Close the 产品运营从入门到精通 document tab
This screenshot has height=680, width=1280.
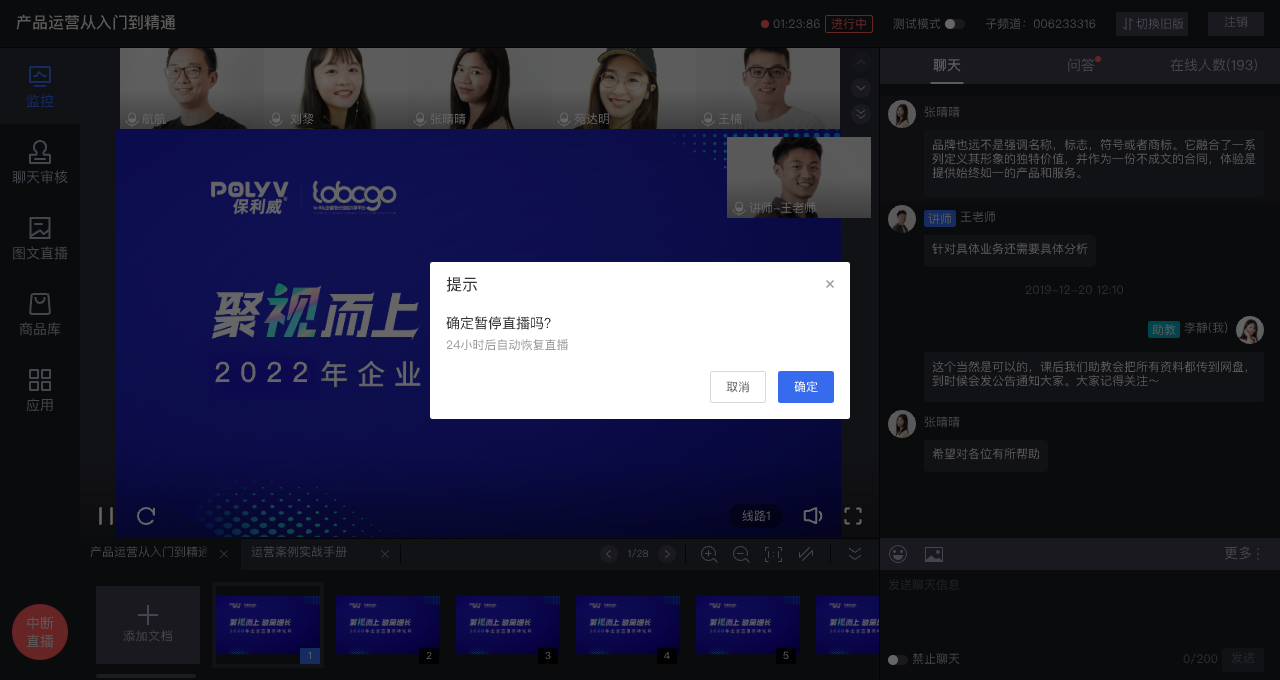(224, 554)
